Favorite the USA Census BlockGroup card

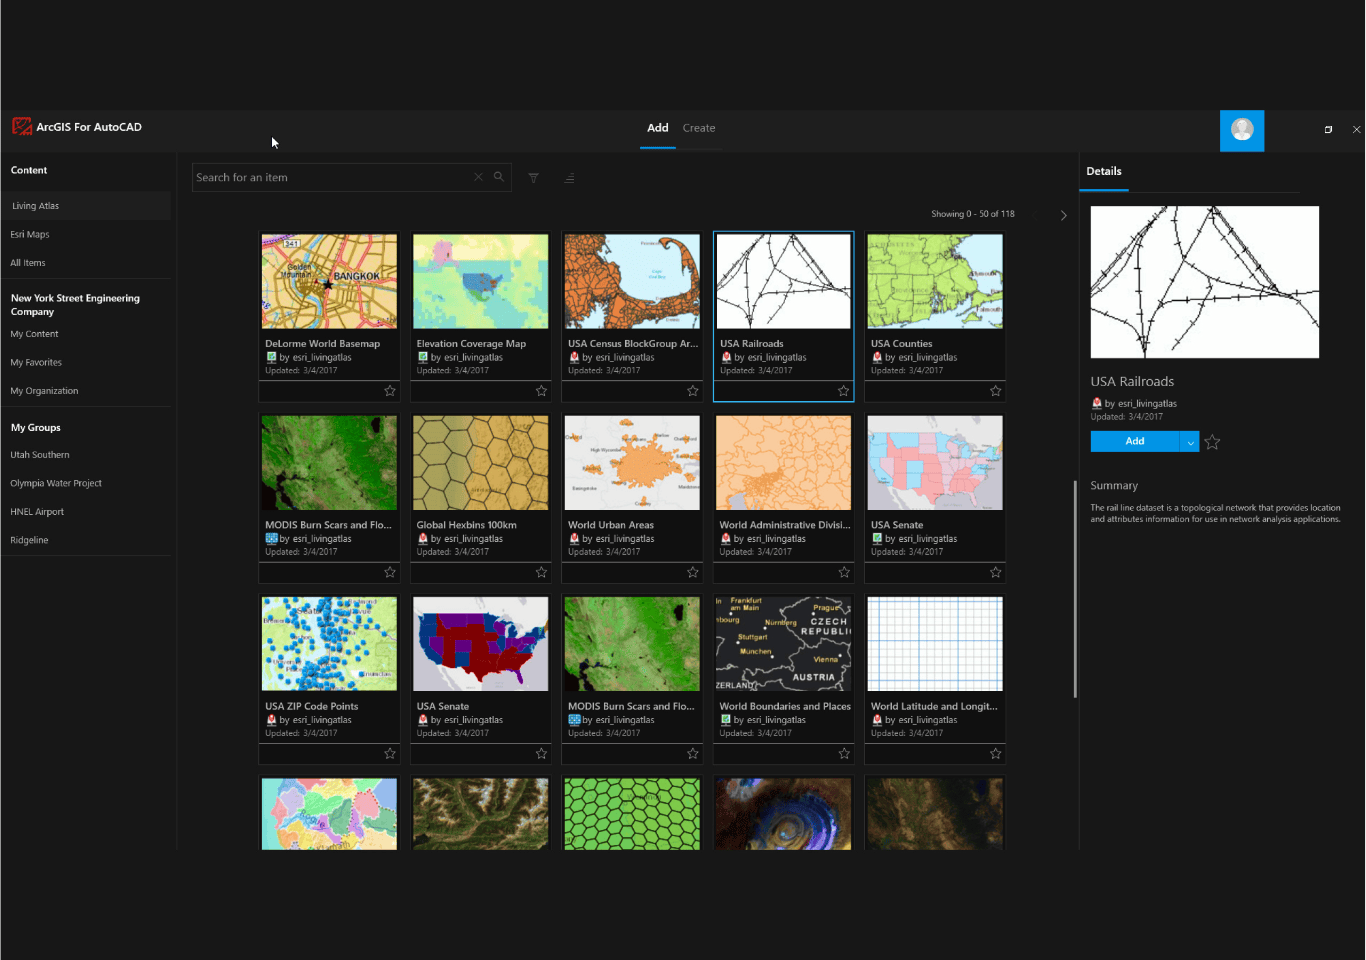click(x=693, y=391)
